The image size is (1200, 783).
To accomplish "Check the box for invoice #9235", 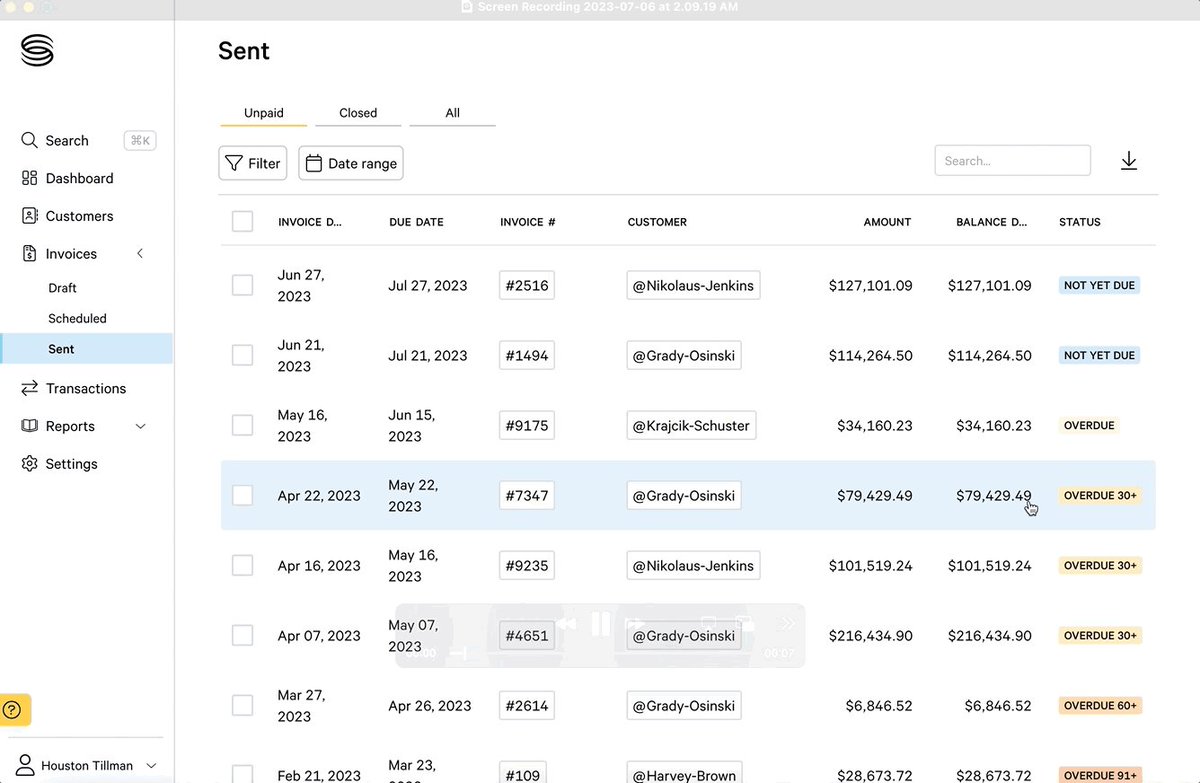I will click(x=242, y=565).
